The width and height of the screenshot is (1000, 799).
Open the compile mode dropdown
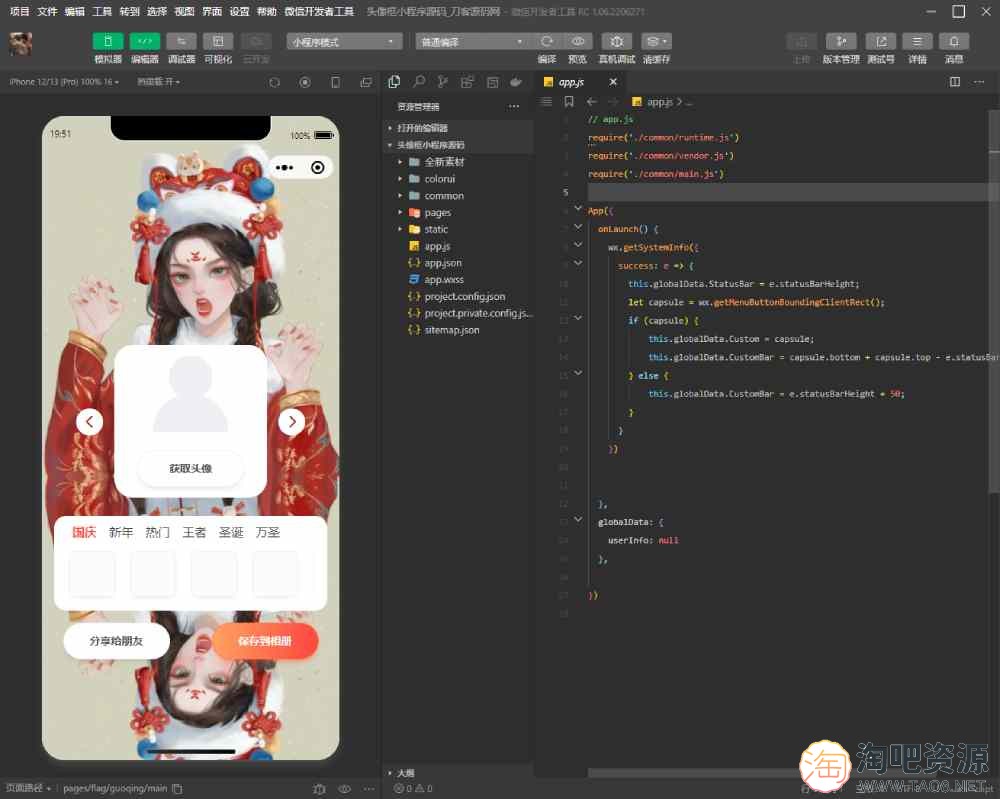pyautogui.click(x=473, y=41)
